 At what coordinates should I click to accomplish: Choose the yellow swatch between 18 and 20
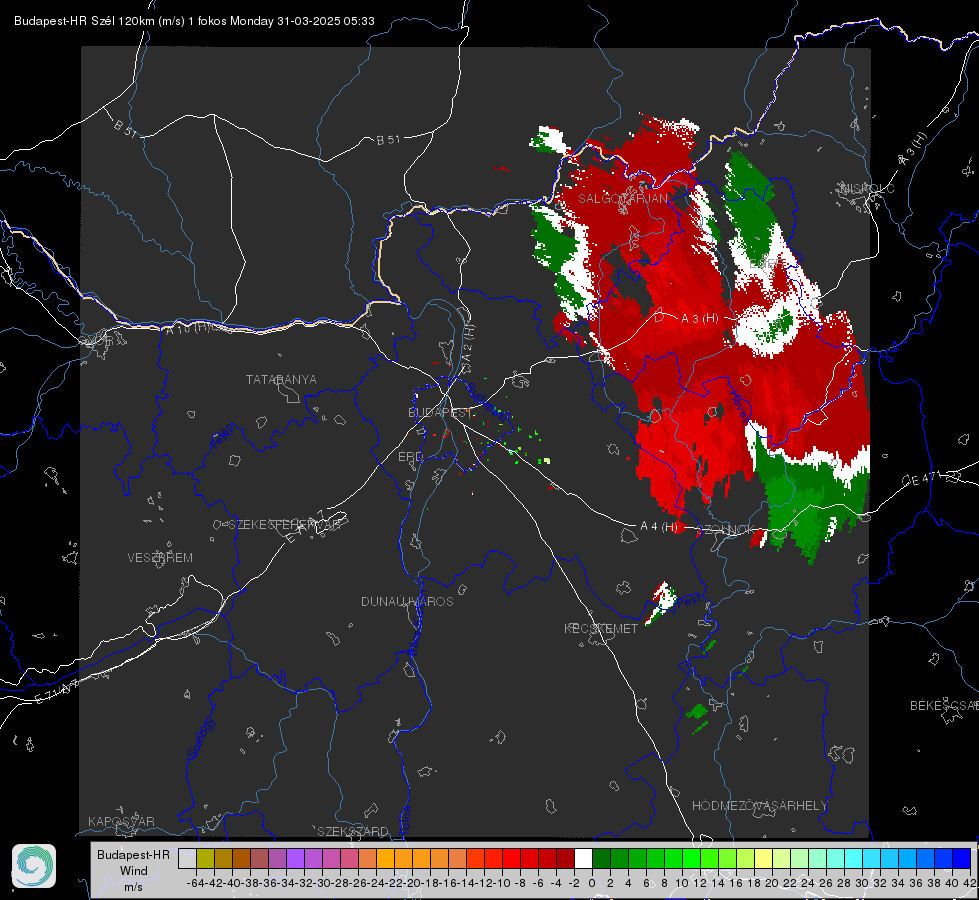763,858
